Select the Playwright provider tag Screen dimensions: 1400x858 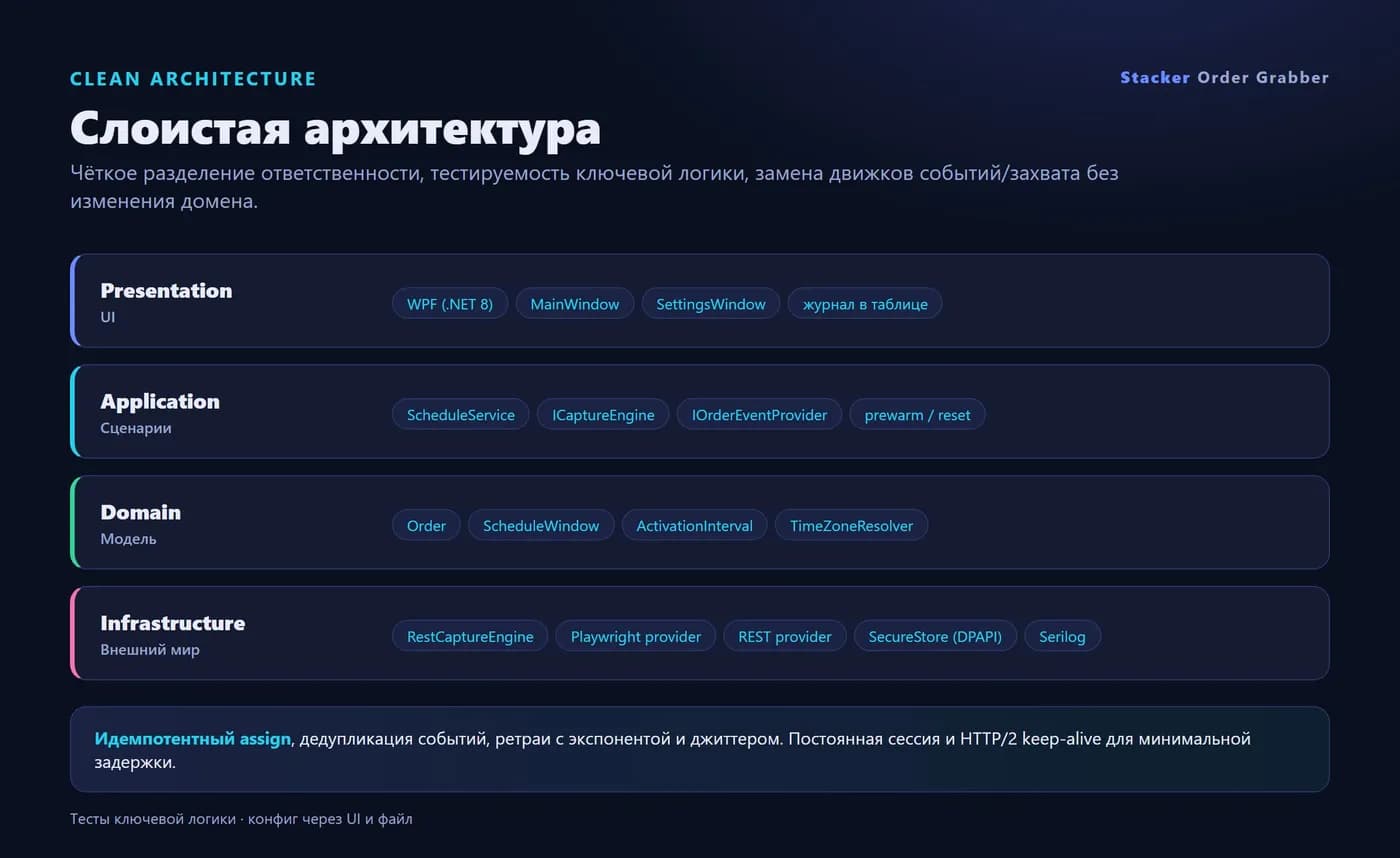click(636, 637)
